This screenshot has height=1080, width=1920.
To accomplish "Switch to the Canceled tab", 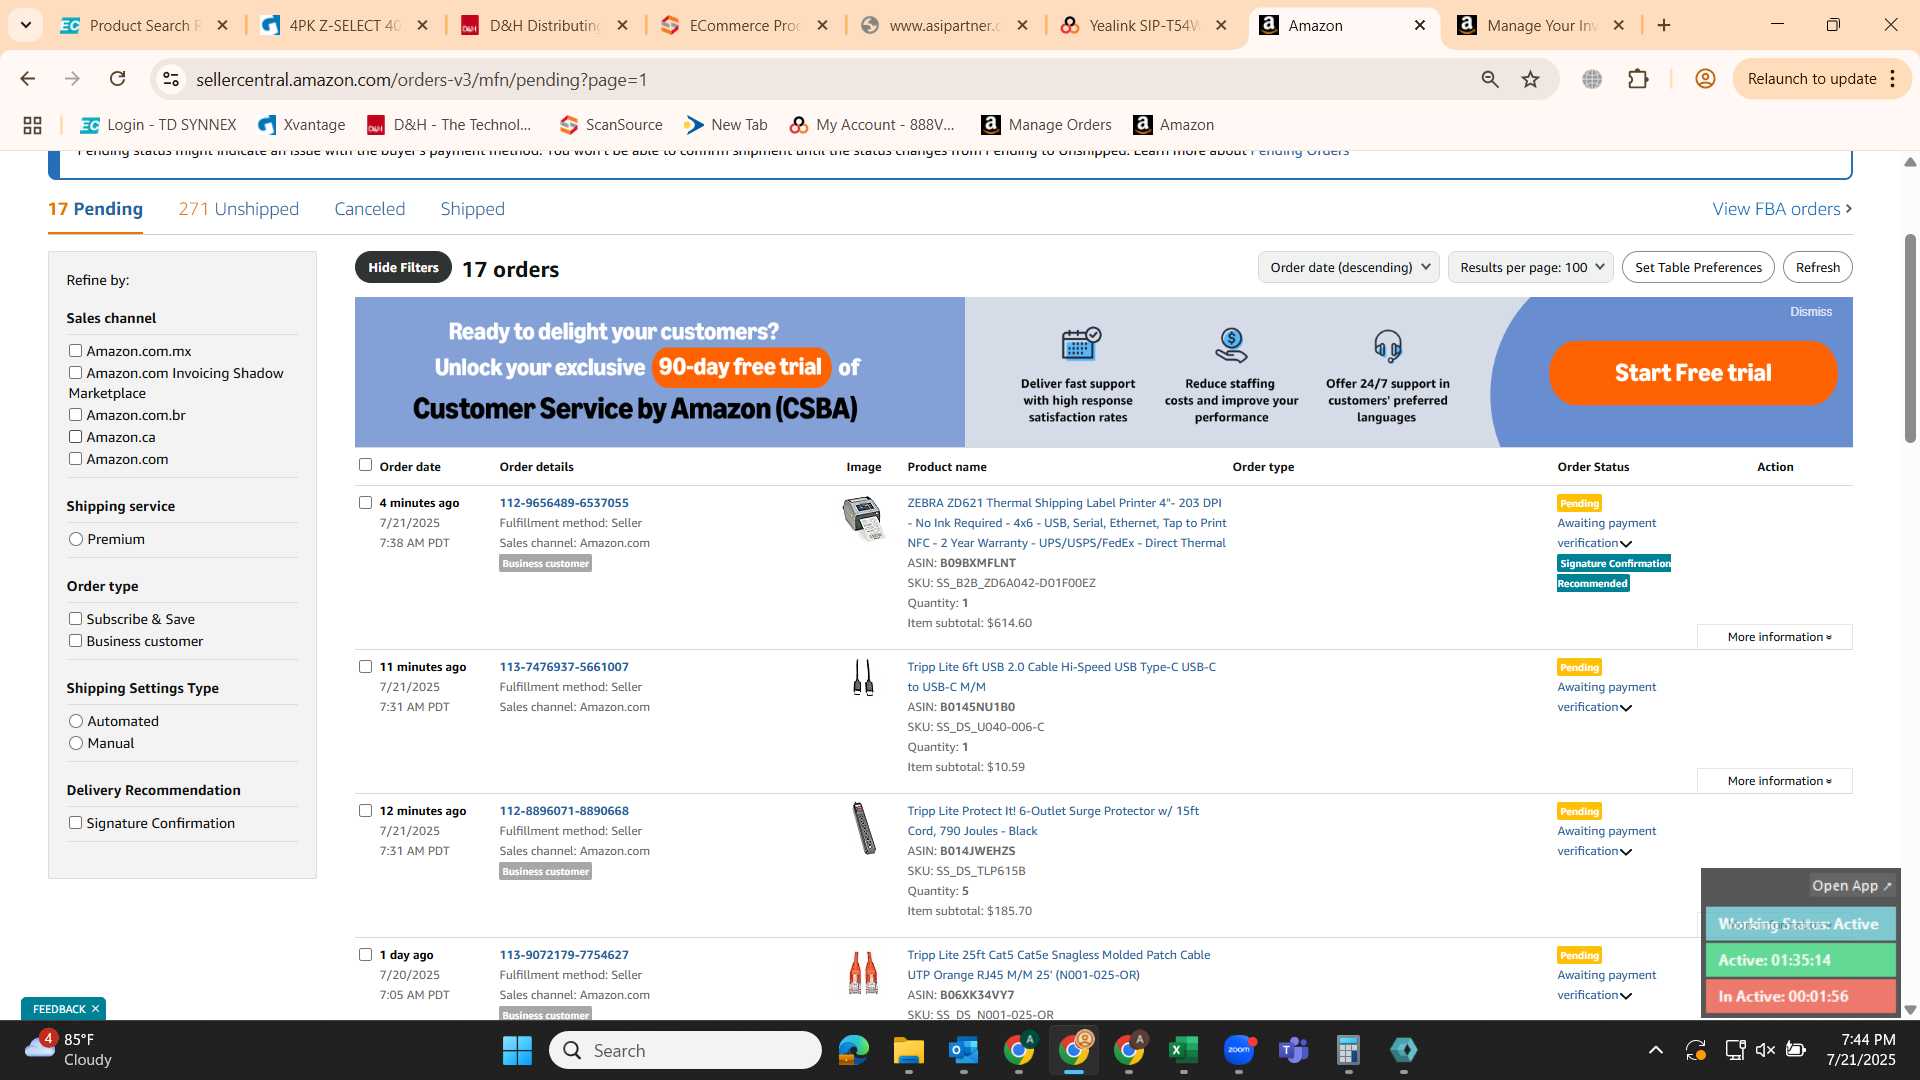I will (x=369, y=209).
